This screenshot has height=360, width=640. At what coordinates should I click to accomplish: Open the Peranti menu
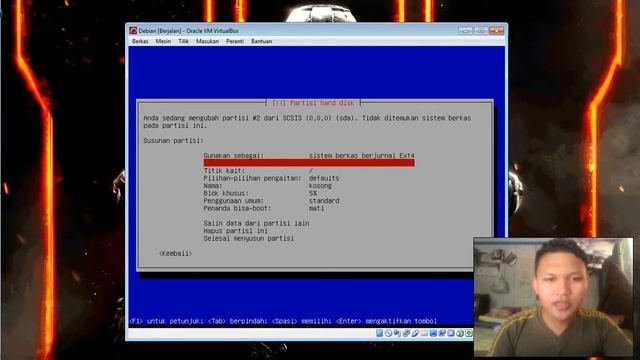(x=235, y=41)
